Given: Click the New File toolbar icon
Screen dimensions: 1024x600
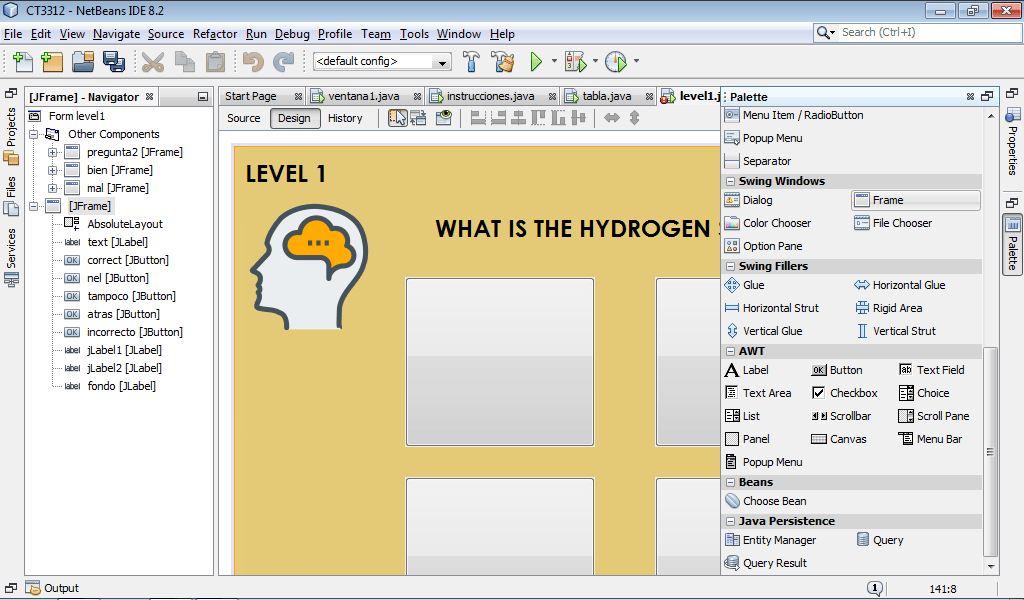Looking at the screenshot, I should pos(23,61).
